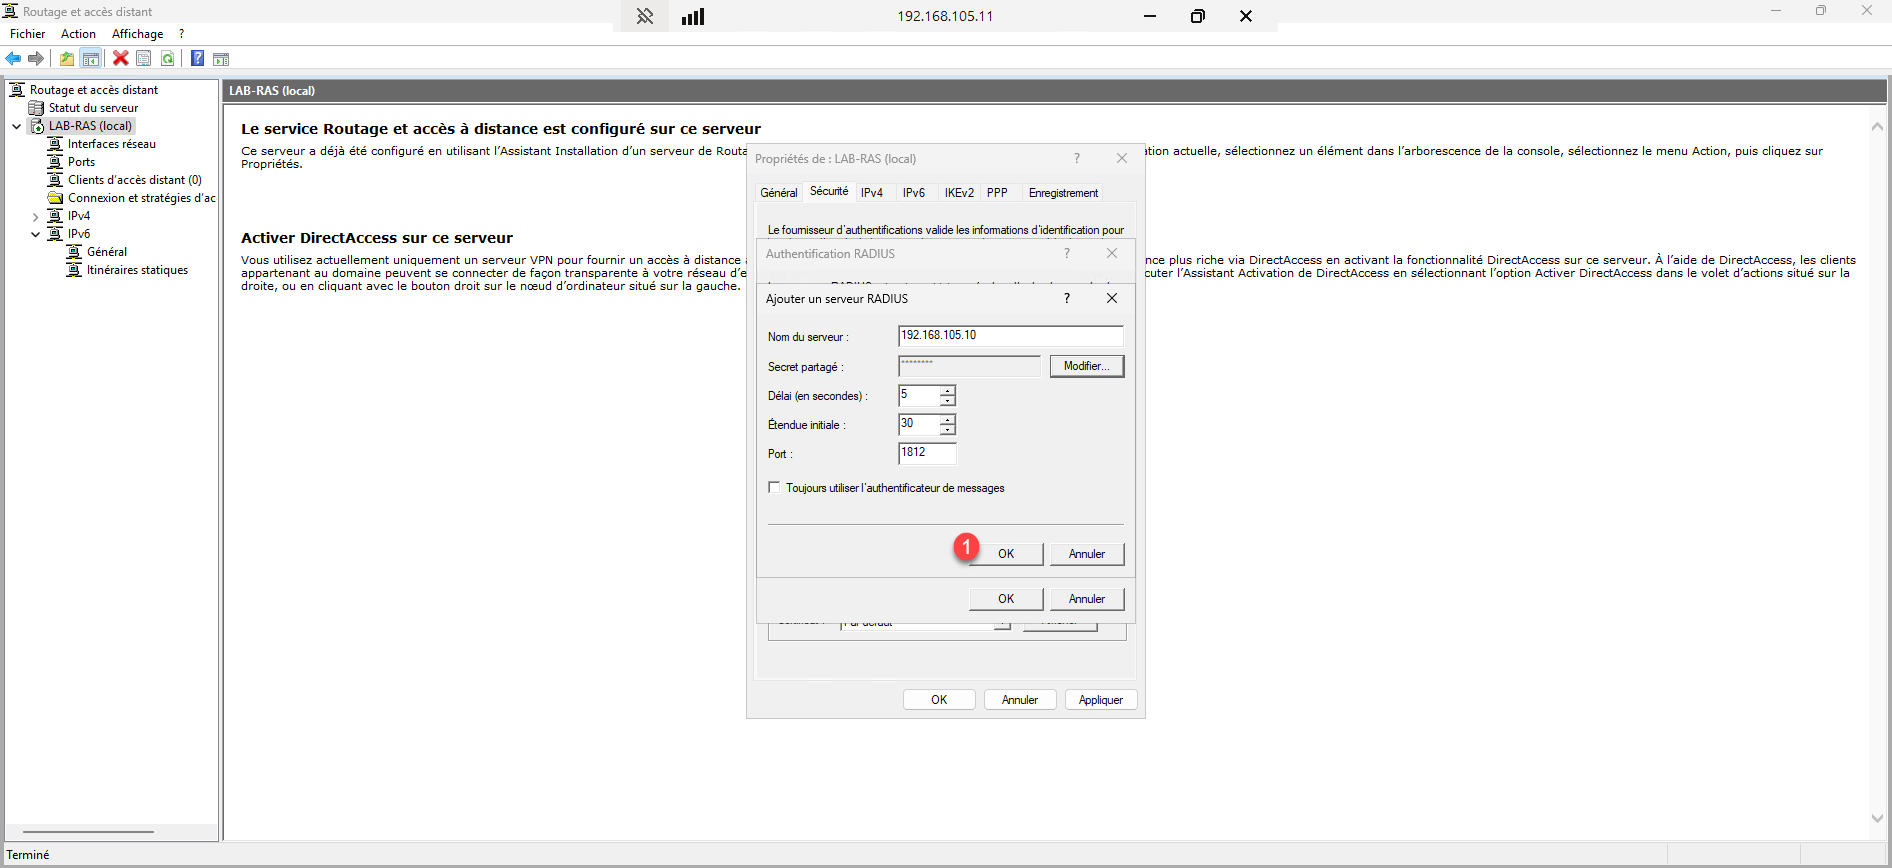Viewport: 1892px width, 868px height.
Task: Collapse the IPv6 tree node
Action: coord(35,235)
